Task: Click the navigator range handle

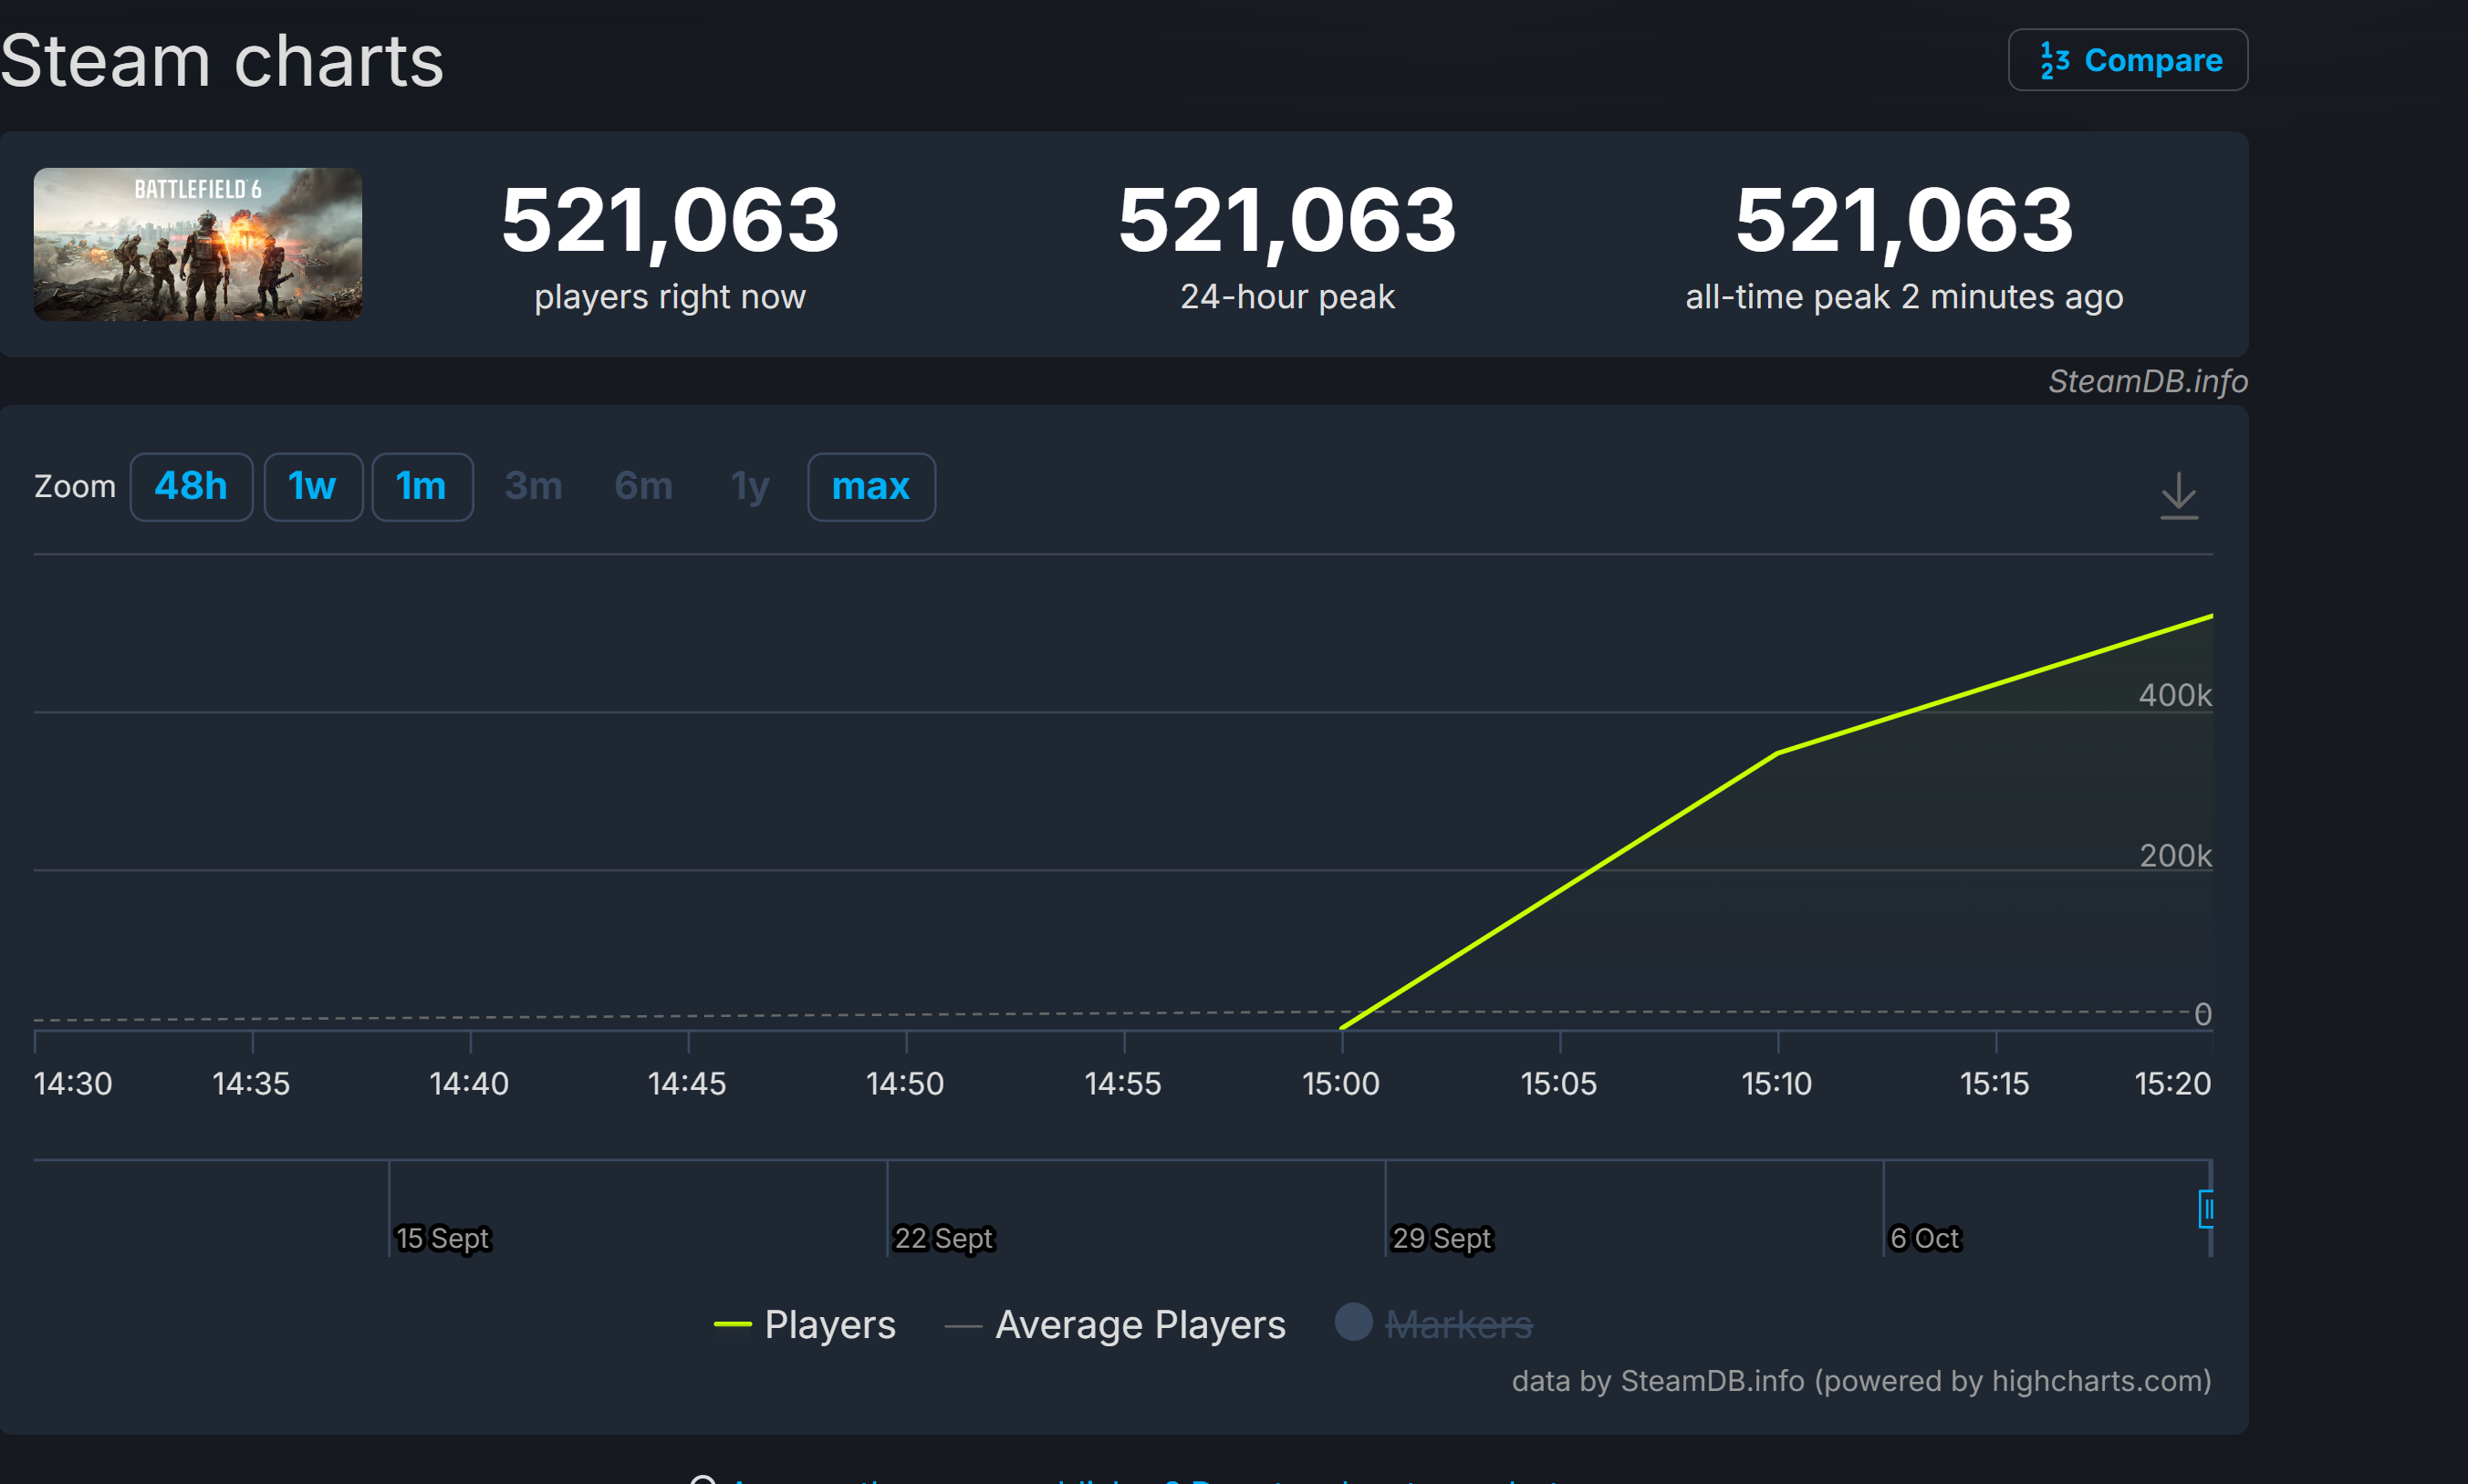Action: click(x=2205, y=1209)
